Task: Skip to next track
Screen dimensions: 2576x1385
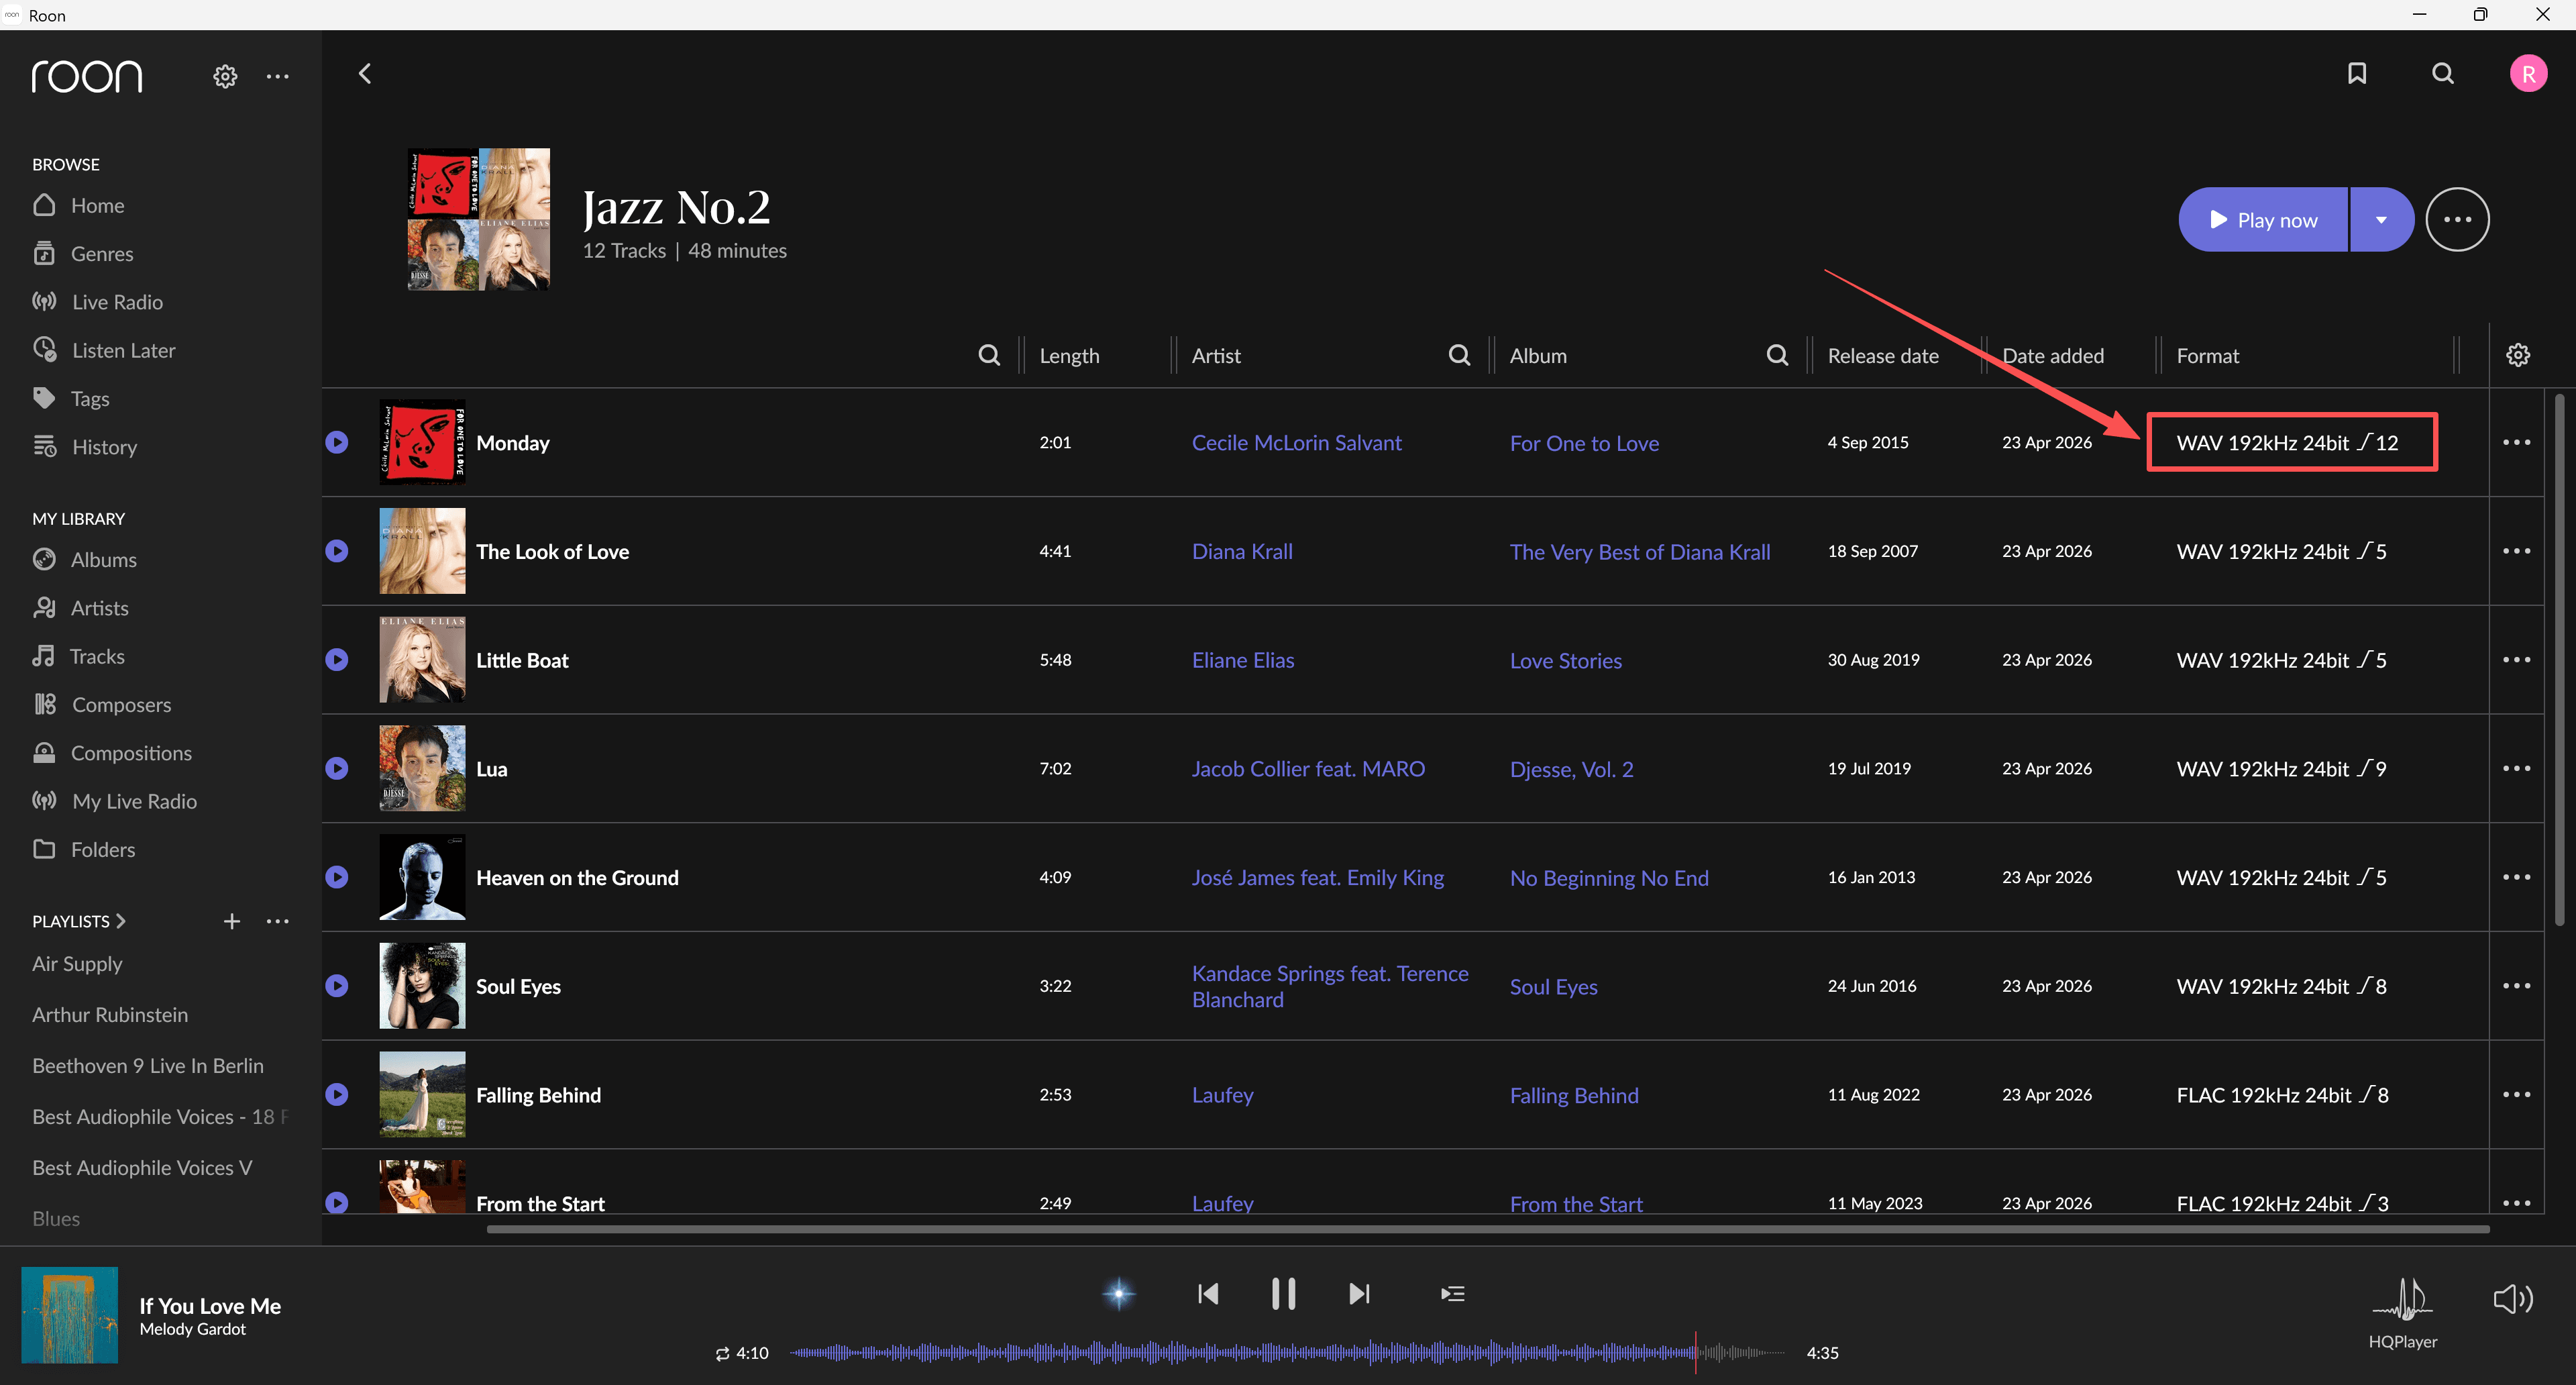Action: 1359,1294
